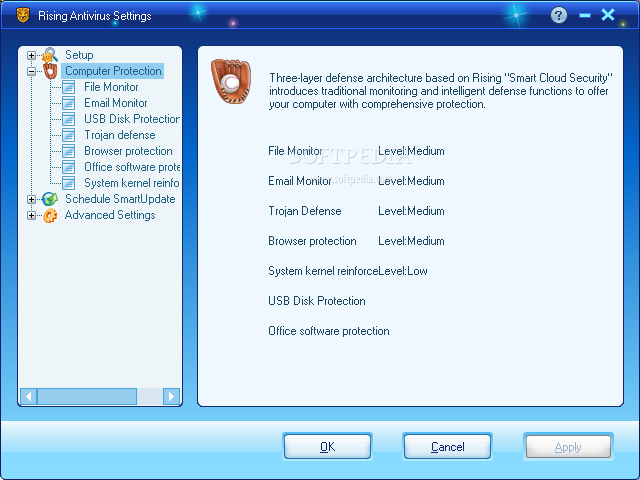Click Level:Medium beside Trojan Defense
The width and height of the screenshot is (640, 480).
tap(411, 211)
